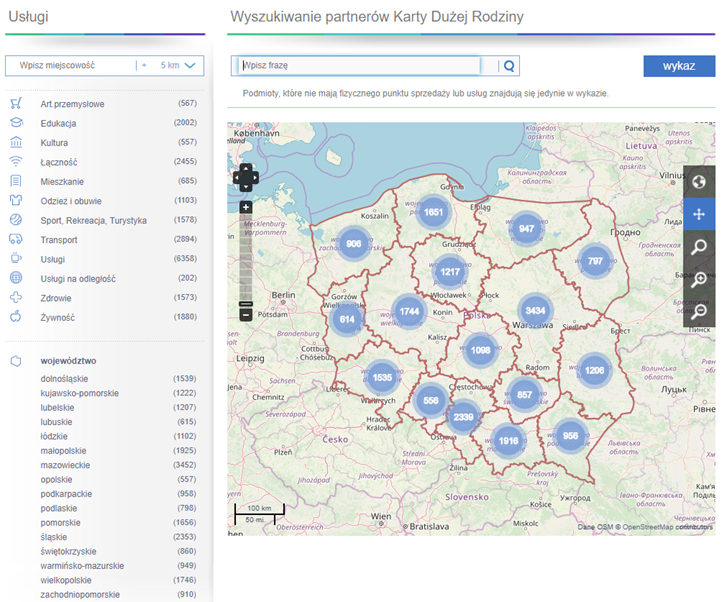This screenshot has width=722, height=602.
Task: Click the Zdrowie cross icon
Action: (x=16, y=297)
